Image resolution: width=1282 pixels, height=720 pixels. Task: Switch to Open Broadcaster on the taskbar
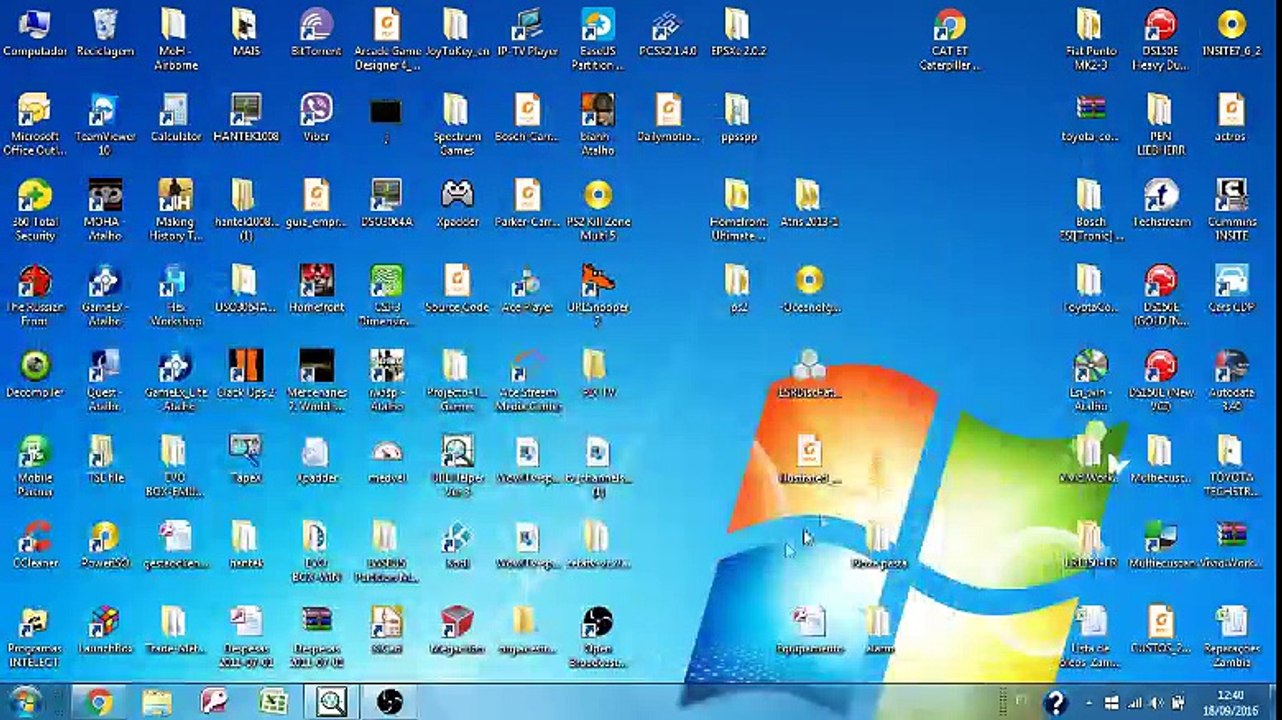point(389,702)
